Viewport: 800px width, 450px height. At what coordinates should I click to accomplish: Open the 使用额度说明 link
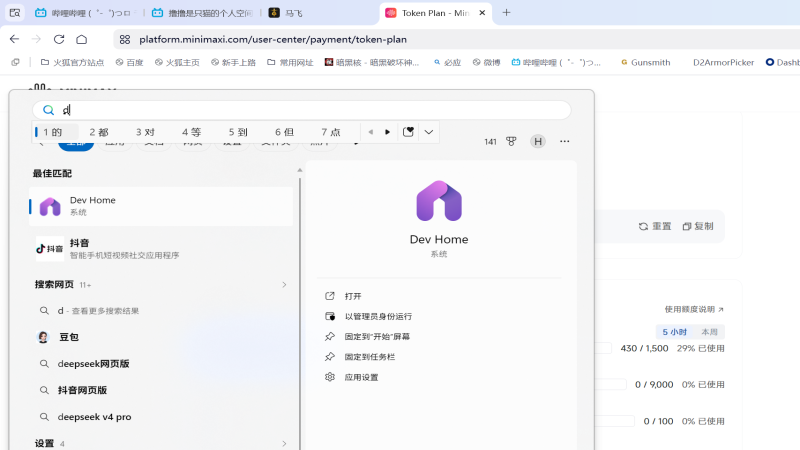[694, 309]
